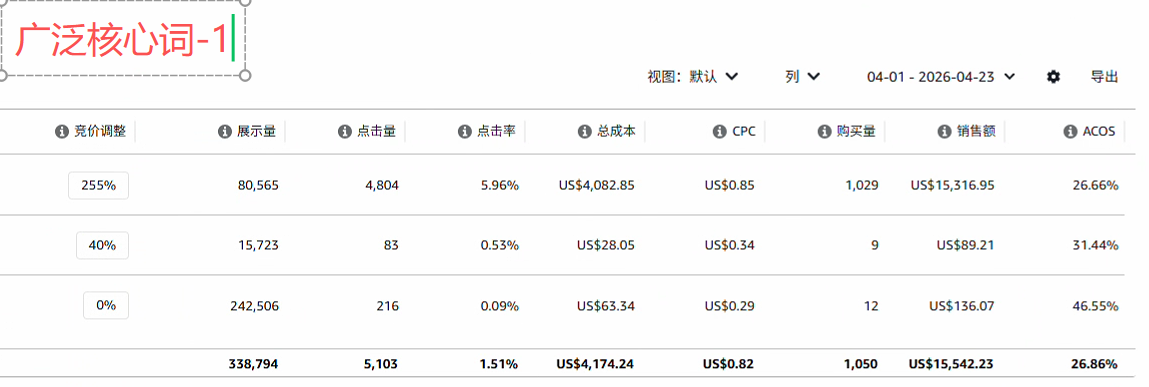
Task: Sort by ACOS column header
Action: [x=1098, y=131]
